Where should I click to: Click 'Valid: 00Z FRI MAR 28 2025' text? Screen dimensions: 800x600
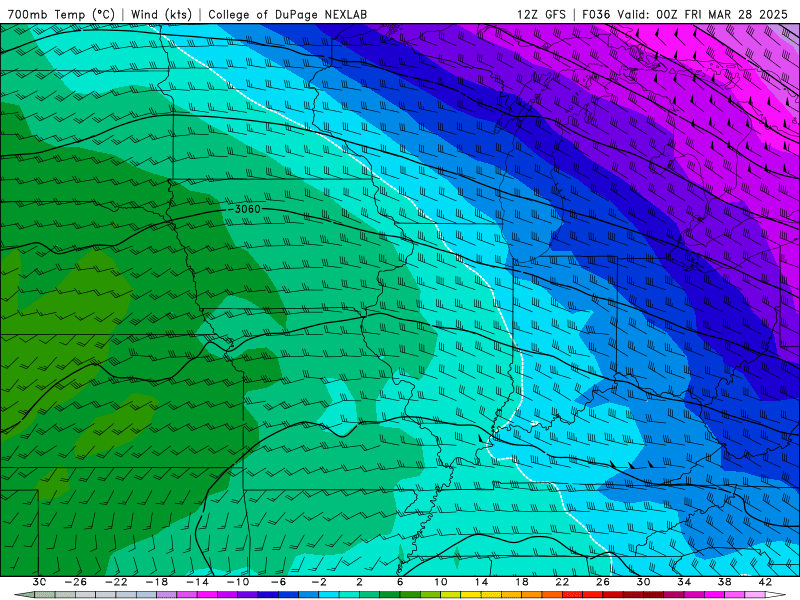point(703,14)
